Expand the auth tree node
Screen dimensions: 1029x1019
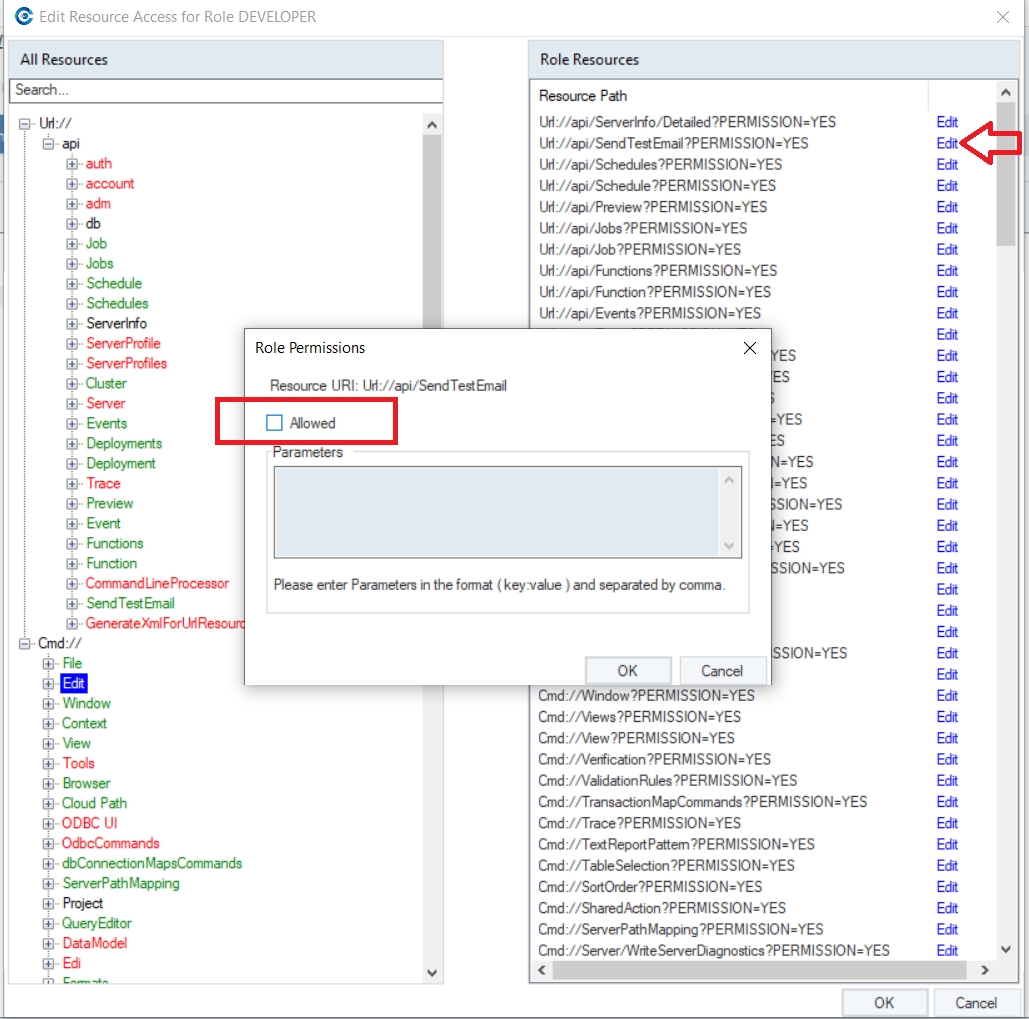click(x=72, y=164)
